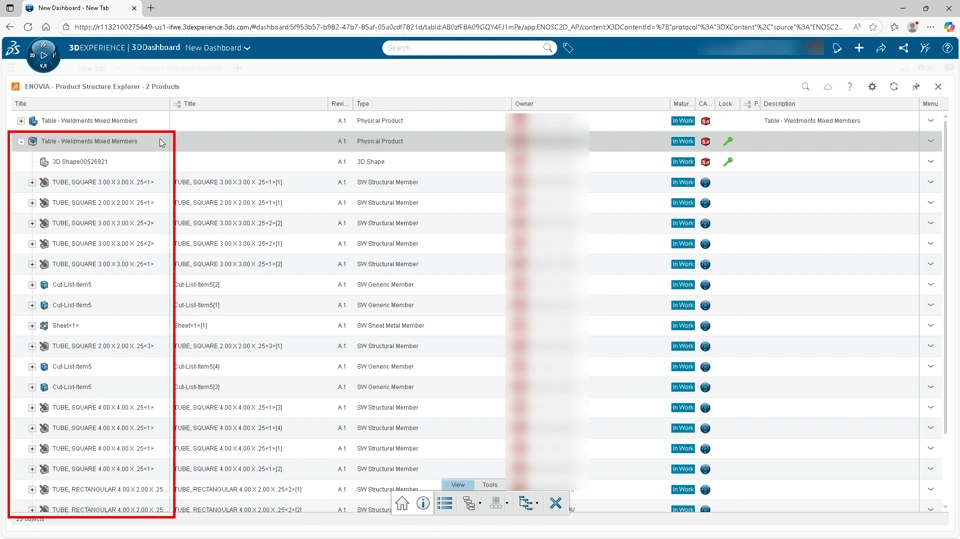Click the share arrow icon in top bar
The width and height of the screenshot is (960, 539).
[881, 48]
